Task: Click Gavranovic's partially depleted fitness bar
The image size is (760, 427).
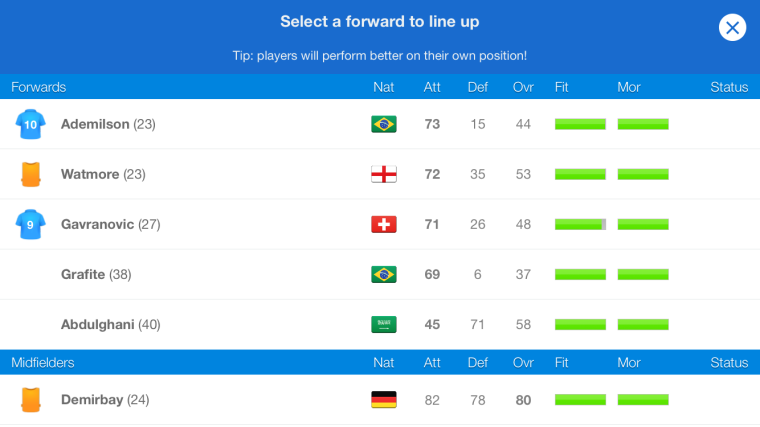Action: tap(580, 224)
